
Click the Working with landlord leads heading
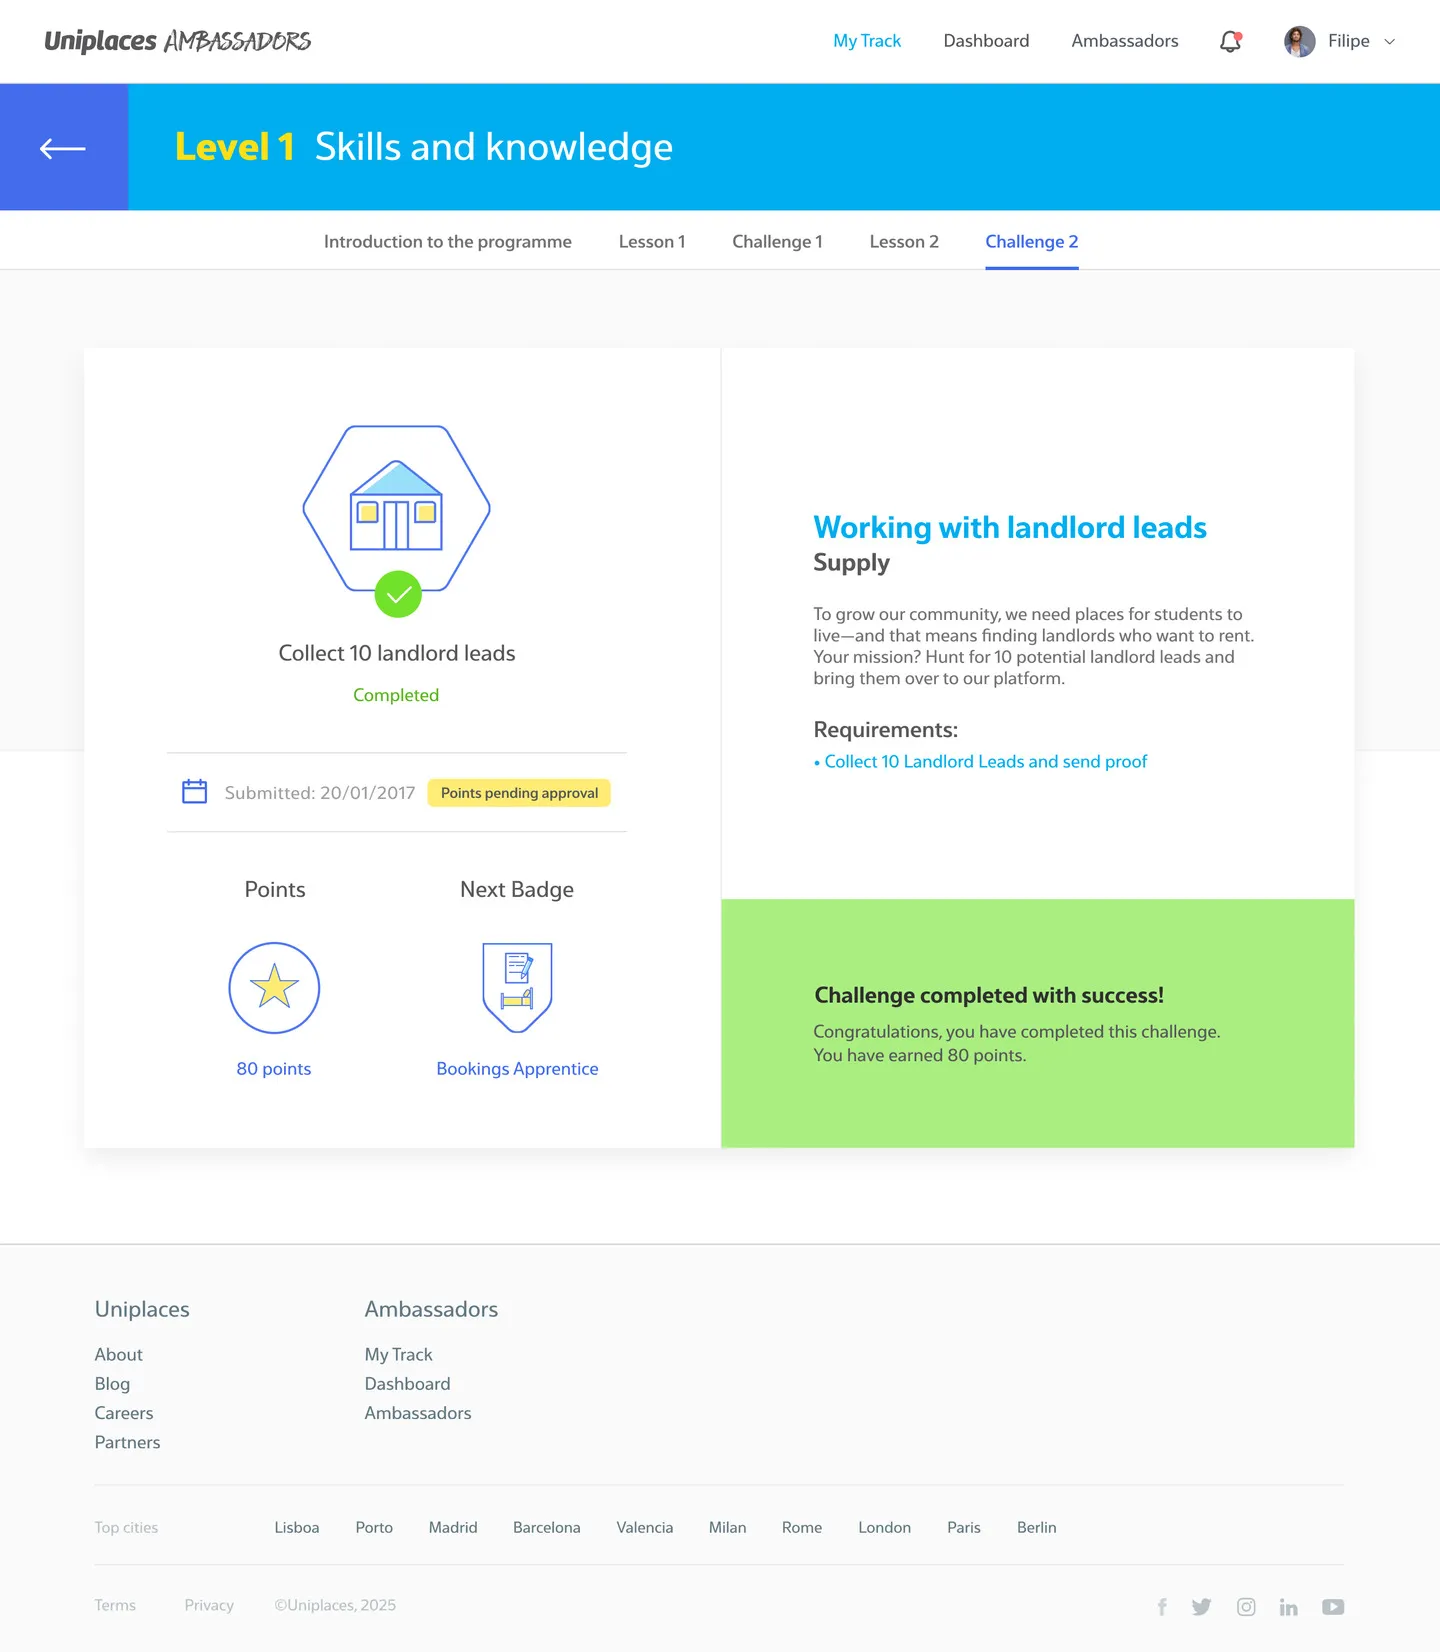point(1010,527)
